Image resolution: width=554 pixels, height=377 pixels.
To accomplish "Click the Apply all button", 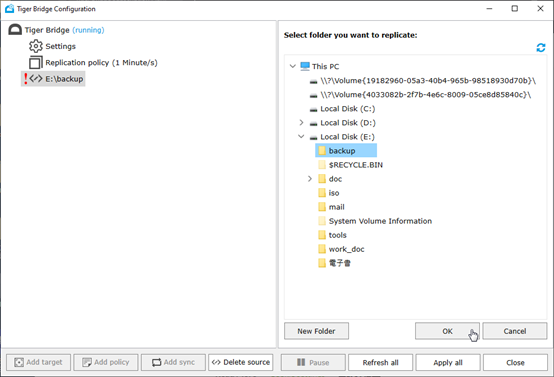I will (448, 363).
